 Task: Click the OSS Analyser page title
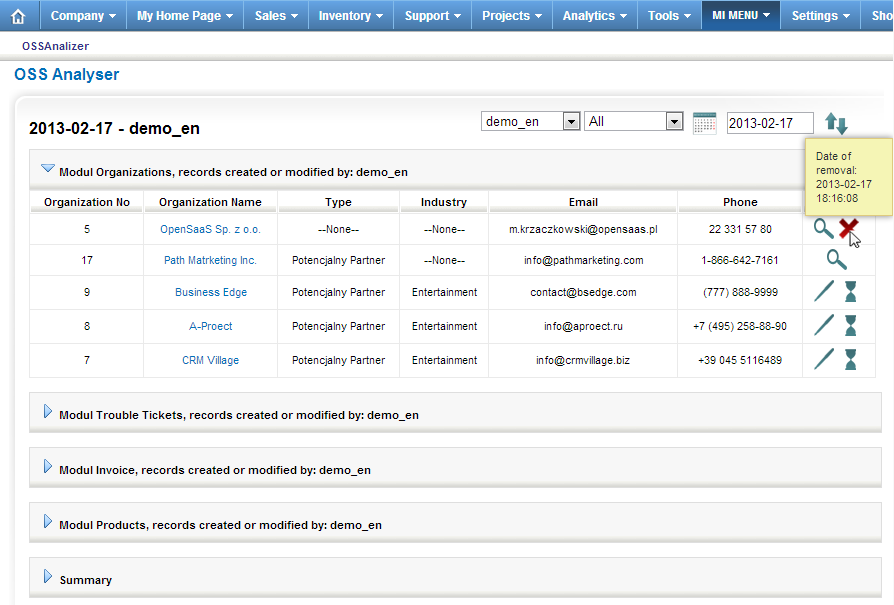[67, 74]
